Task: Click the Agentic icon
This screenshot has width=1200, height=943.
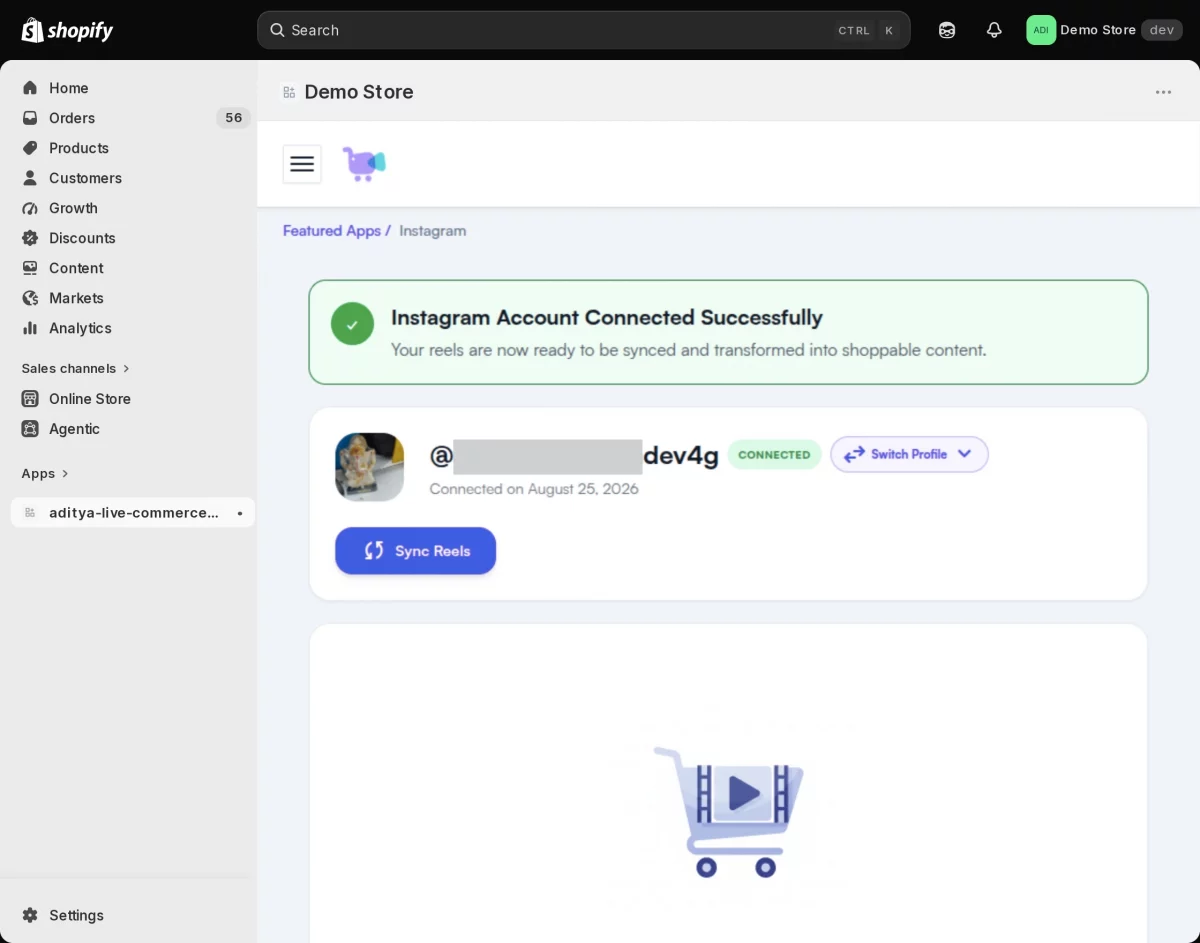Action: [x=30, y=429]
